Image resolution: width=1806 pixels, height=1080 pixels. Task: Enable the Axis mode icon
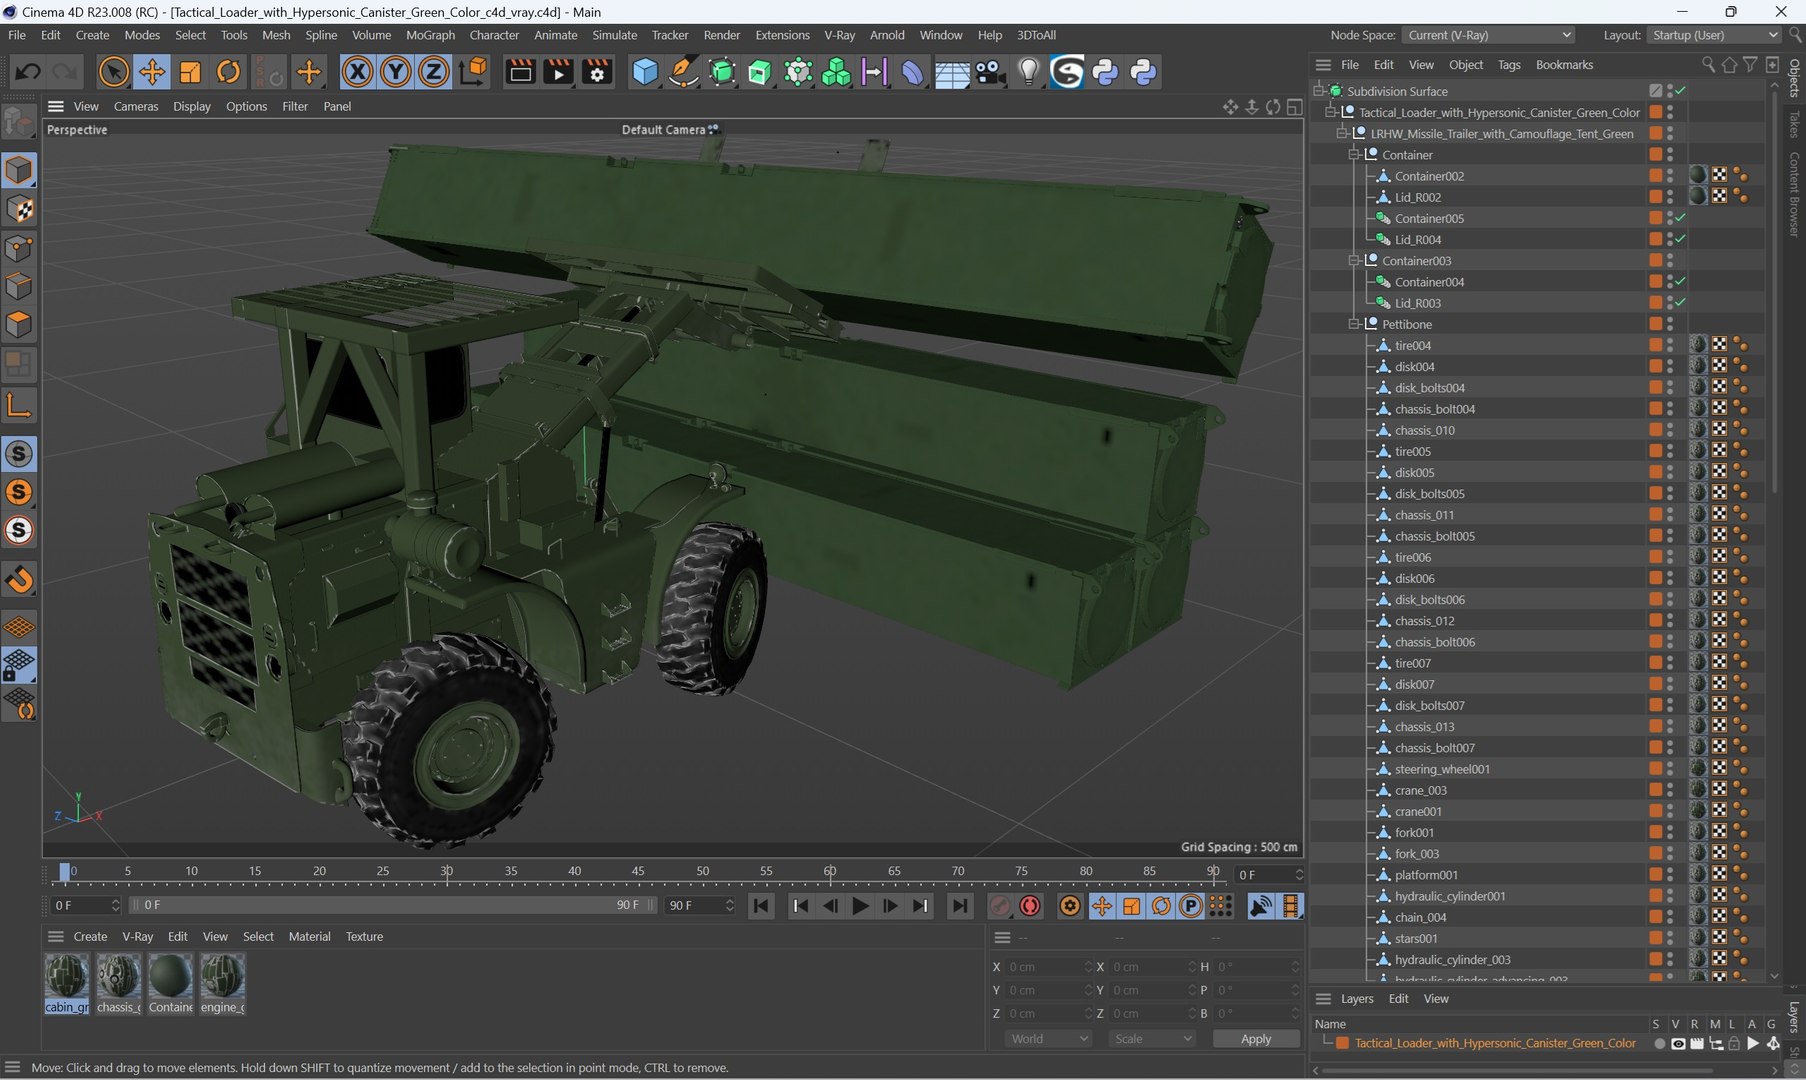click(19, 406)
